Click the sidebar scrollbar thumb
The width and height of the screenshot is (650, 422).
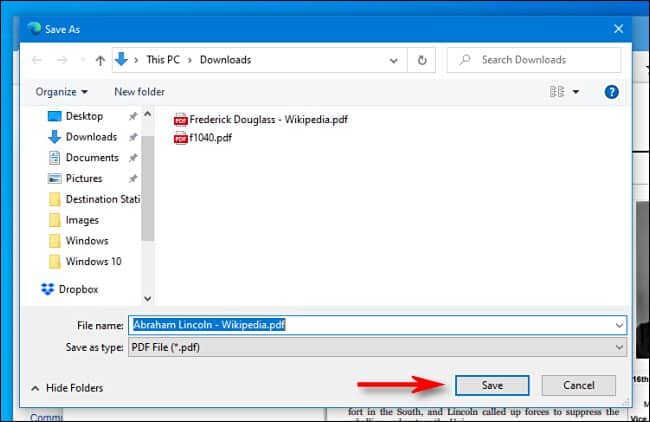click(x=148, y=188)
